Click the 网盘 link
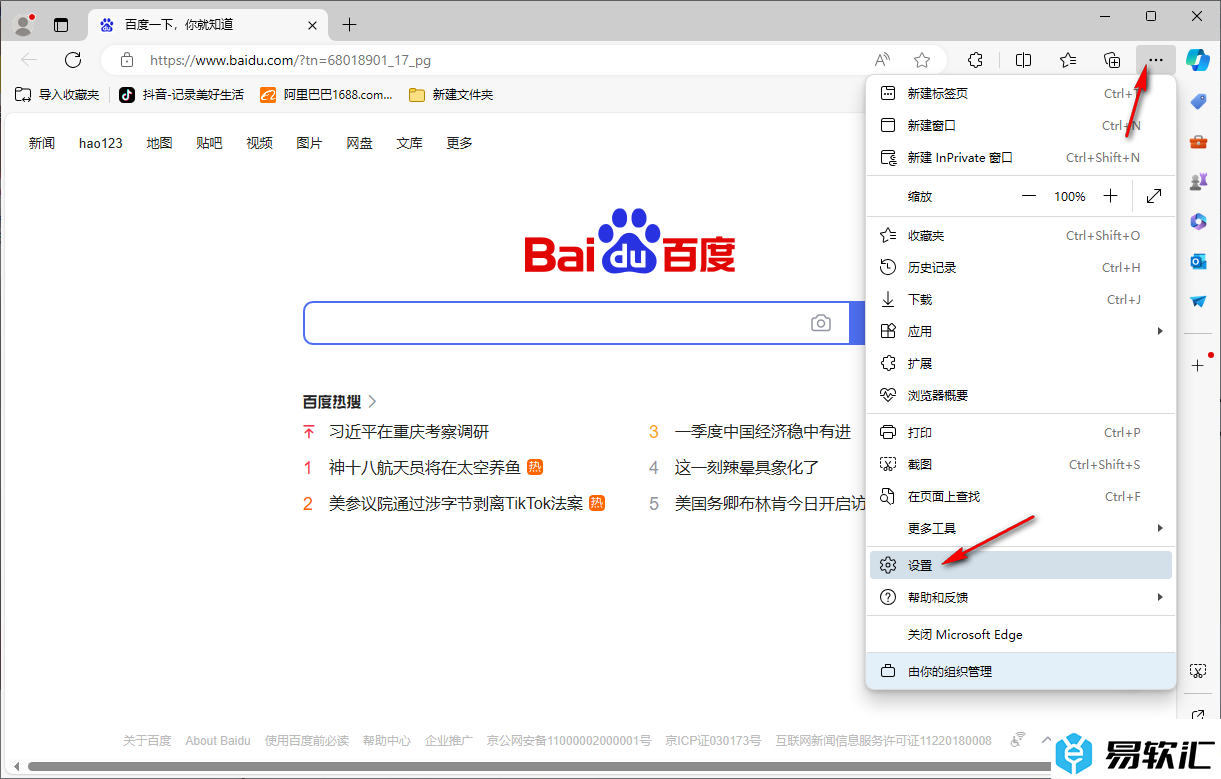Screen dimensions: 1221x779 pyautogui.click(x=359, y=143)
